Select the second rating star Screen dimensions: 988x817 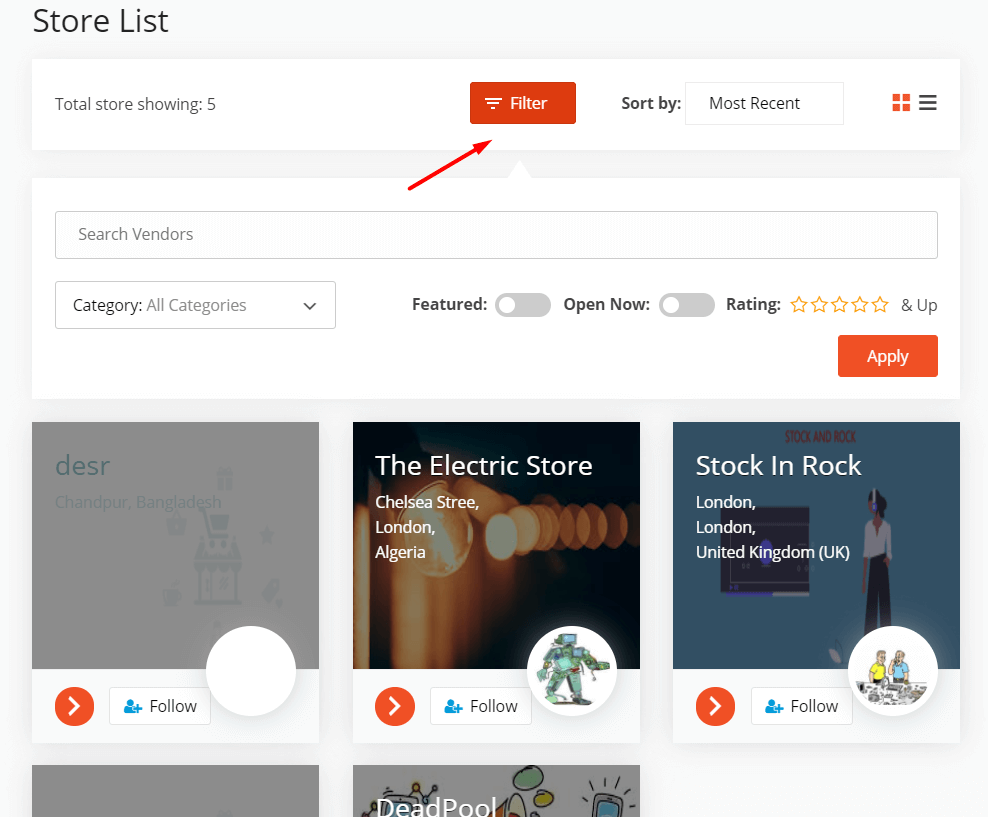(819, 305)
